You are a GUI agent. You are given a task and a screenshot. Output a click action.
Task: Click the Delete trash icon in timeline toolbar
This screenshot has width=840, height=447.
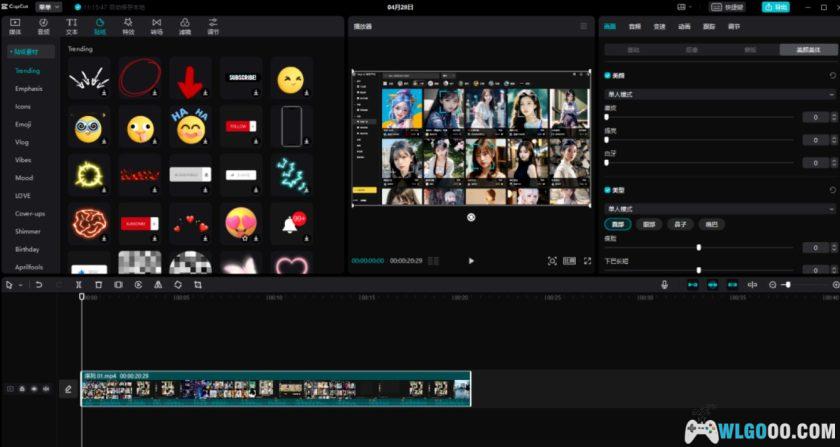pyautogui.click(x=99, y=285)
